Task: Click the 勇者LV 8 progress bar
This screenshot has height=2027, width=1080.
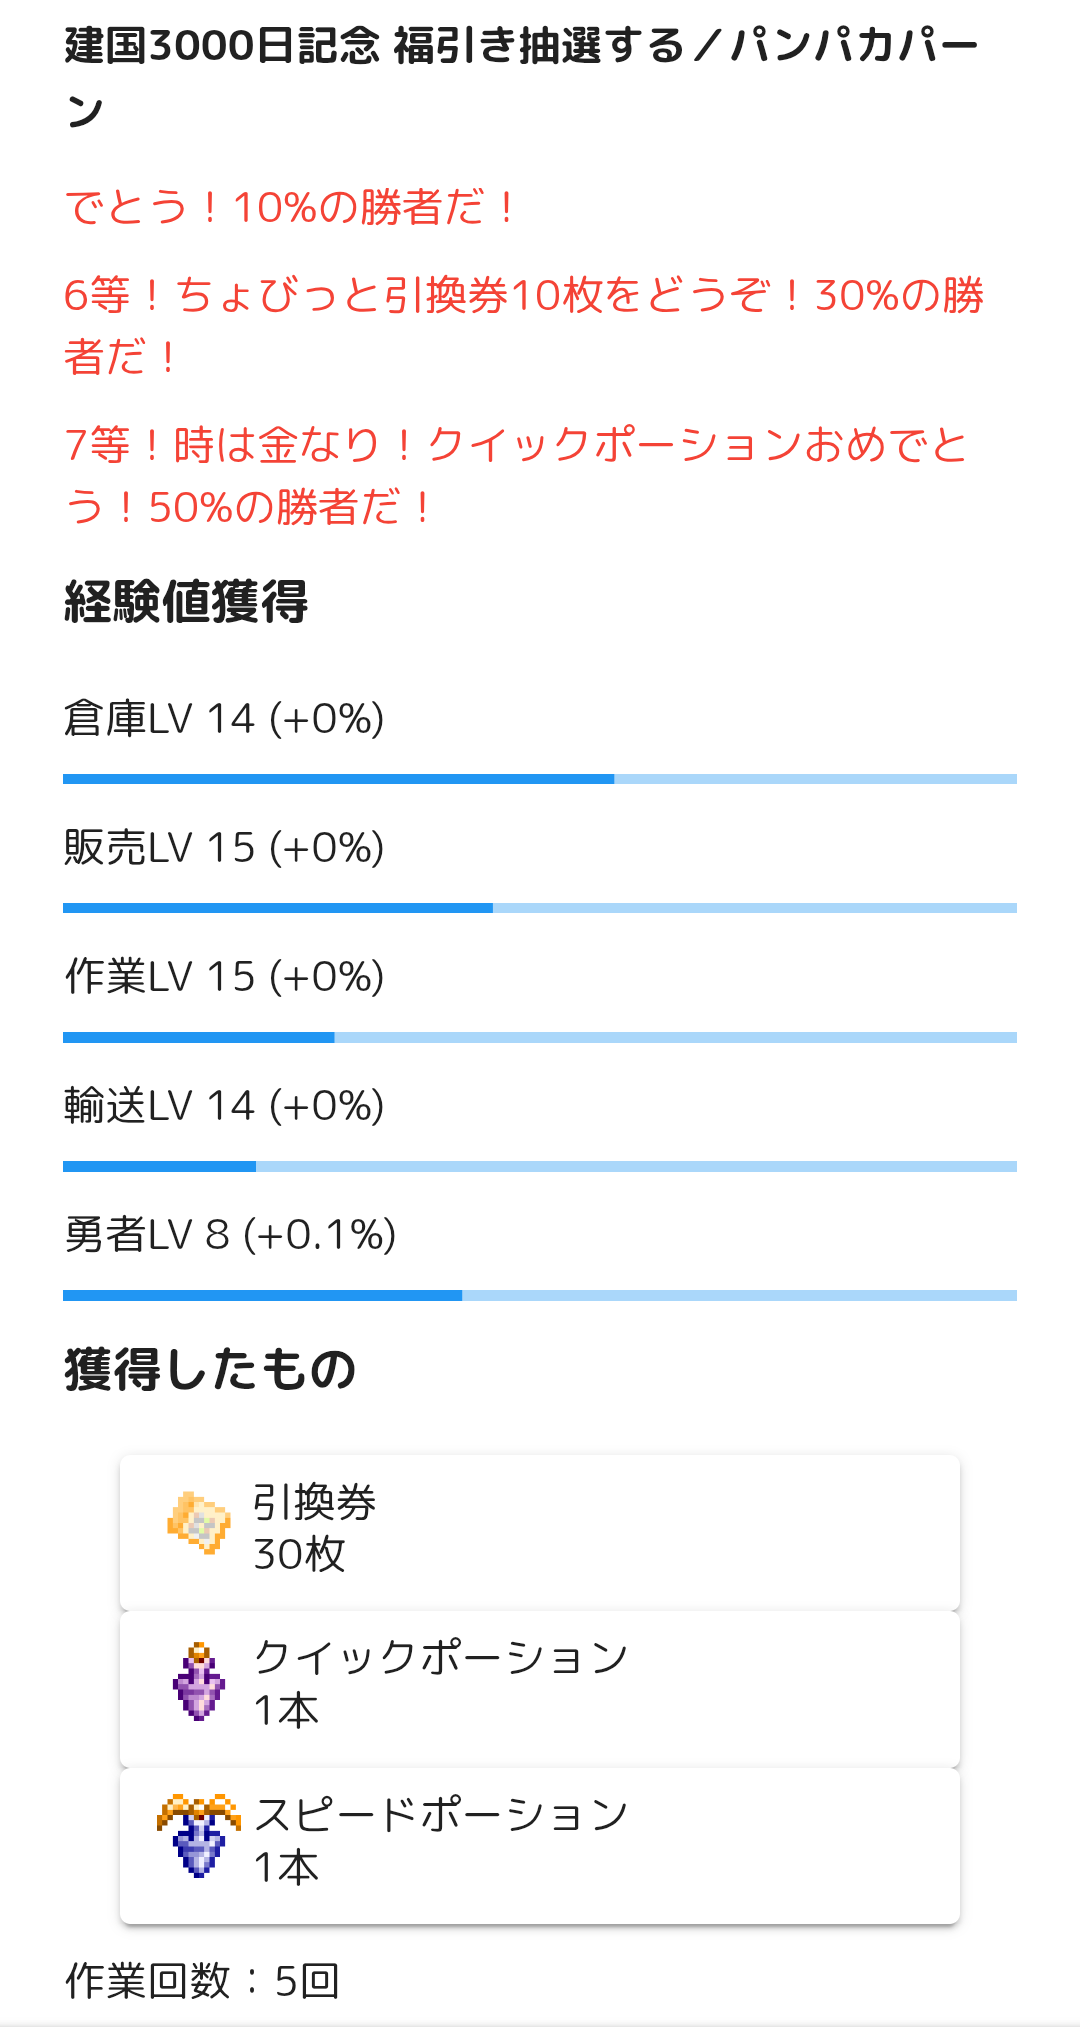Action: click(x=540, y=1295)
